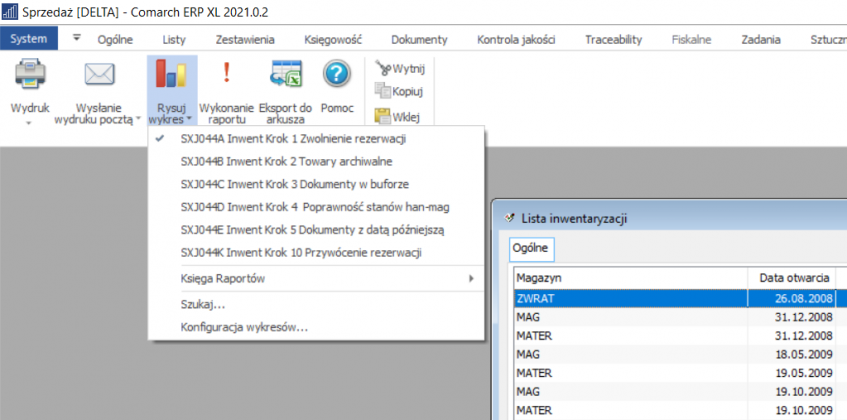The height and width of the screenshot is (420, 847).
Task: Click the blue System button
Action: coord(29,39)
